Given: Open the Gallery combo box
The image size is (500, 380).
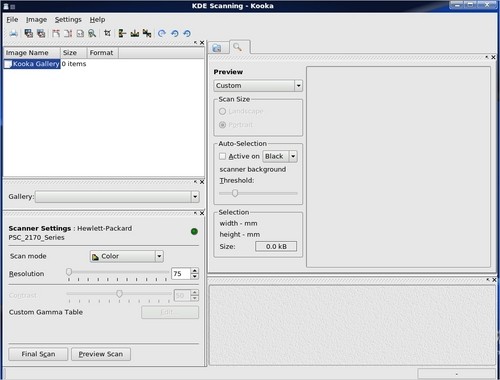Looking at the screenshot, I should 117,196.
